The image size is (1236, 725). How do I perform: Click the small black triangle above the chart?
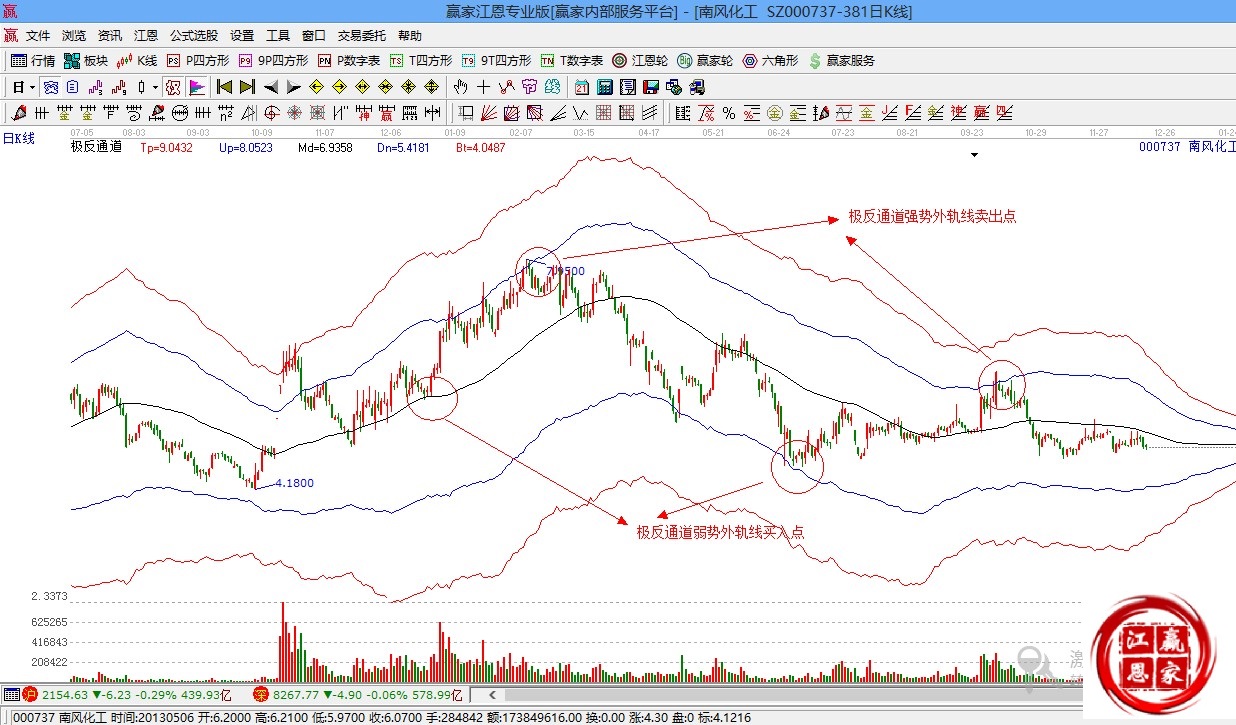pyautogui.click(x=974, y=155)
